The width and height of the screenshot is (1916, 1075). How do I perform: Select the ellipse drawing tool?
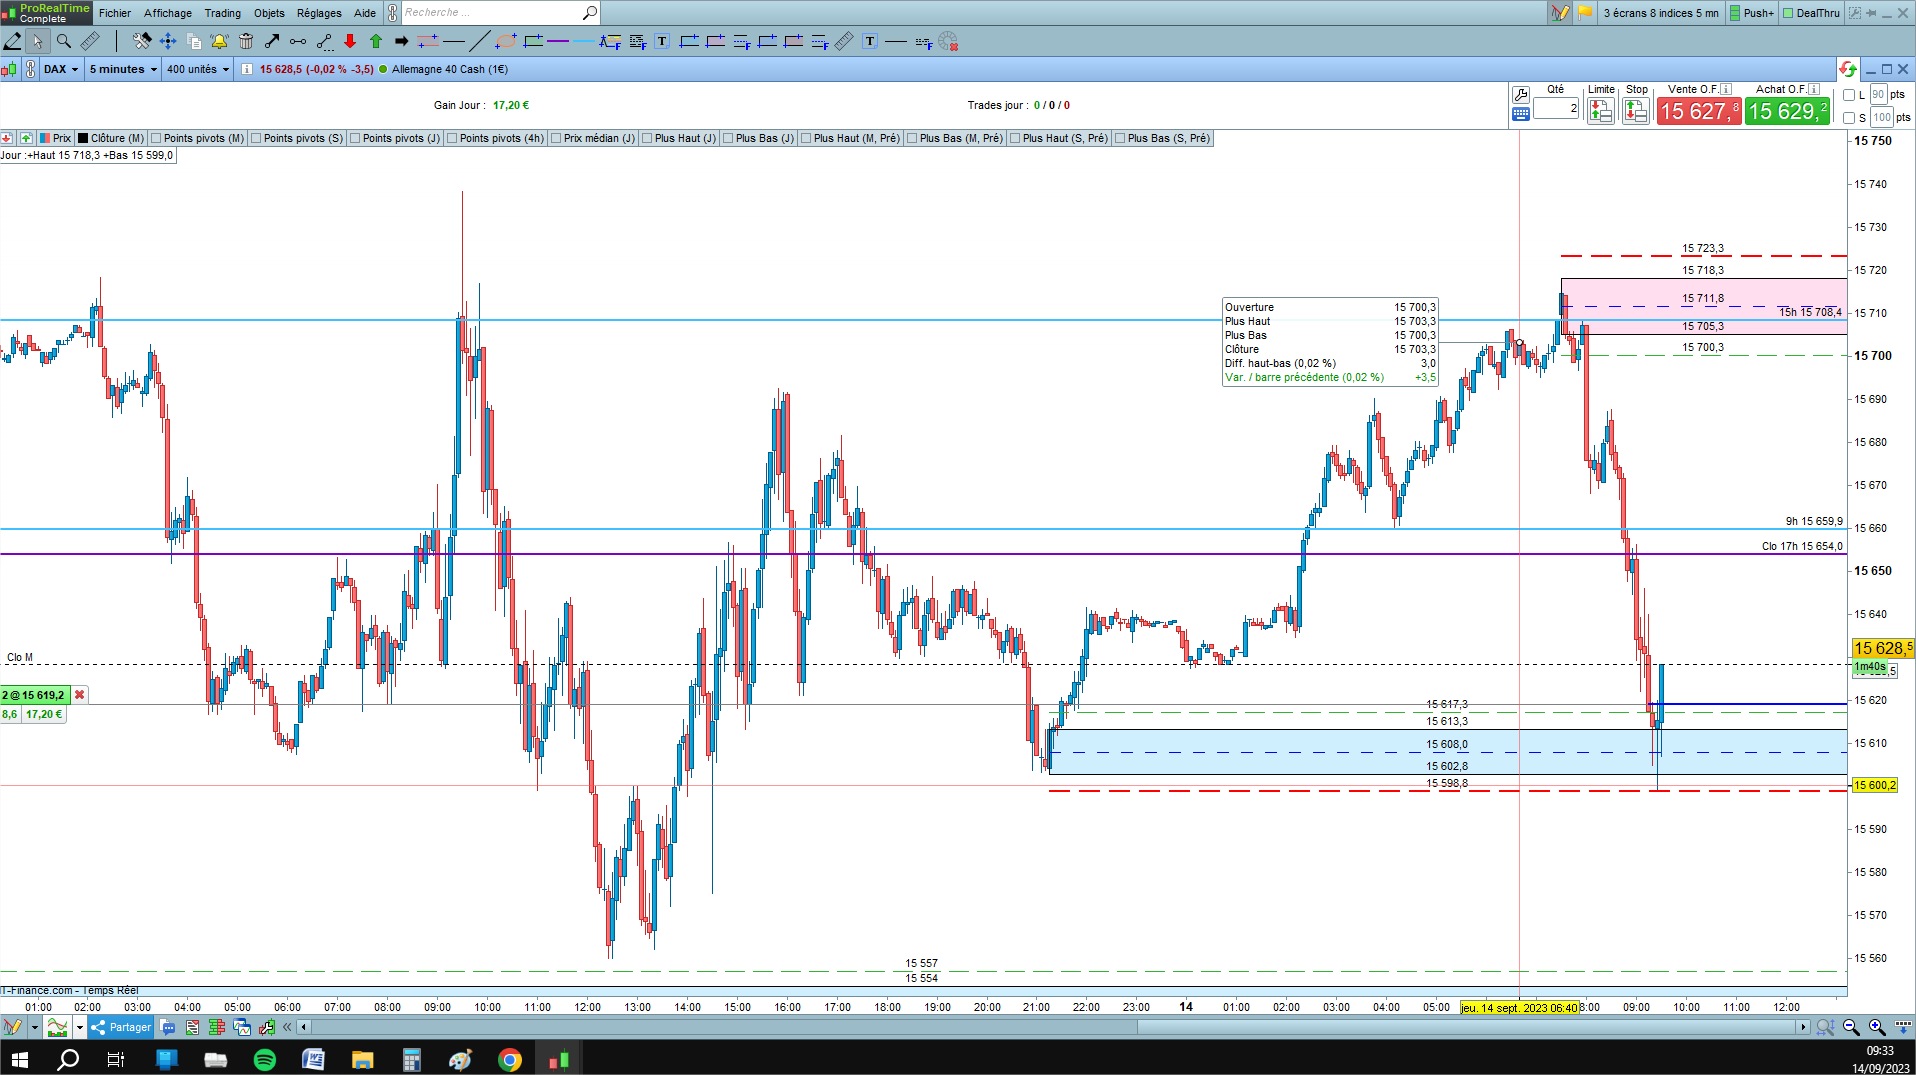point(506,41)
